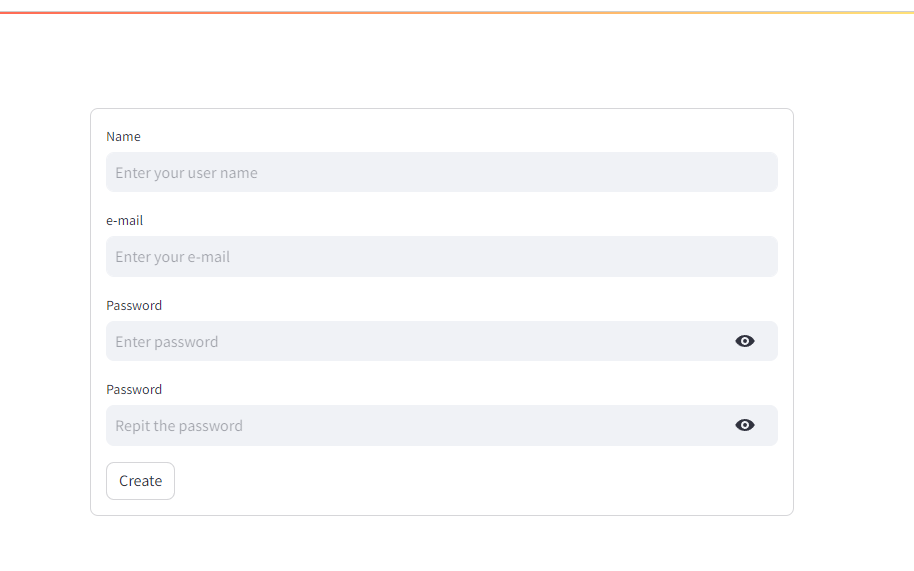
Task: Click into the e-mail input field
Action: pyautogui.click(x=441, y=257)
